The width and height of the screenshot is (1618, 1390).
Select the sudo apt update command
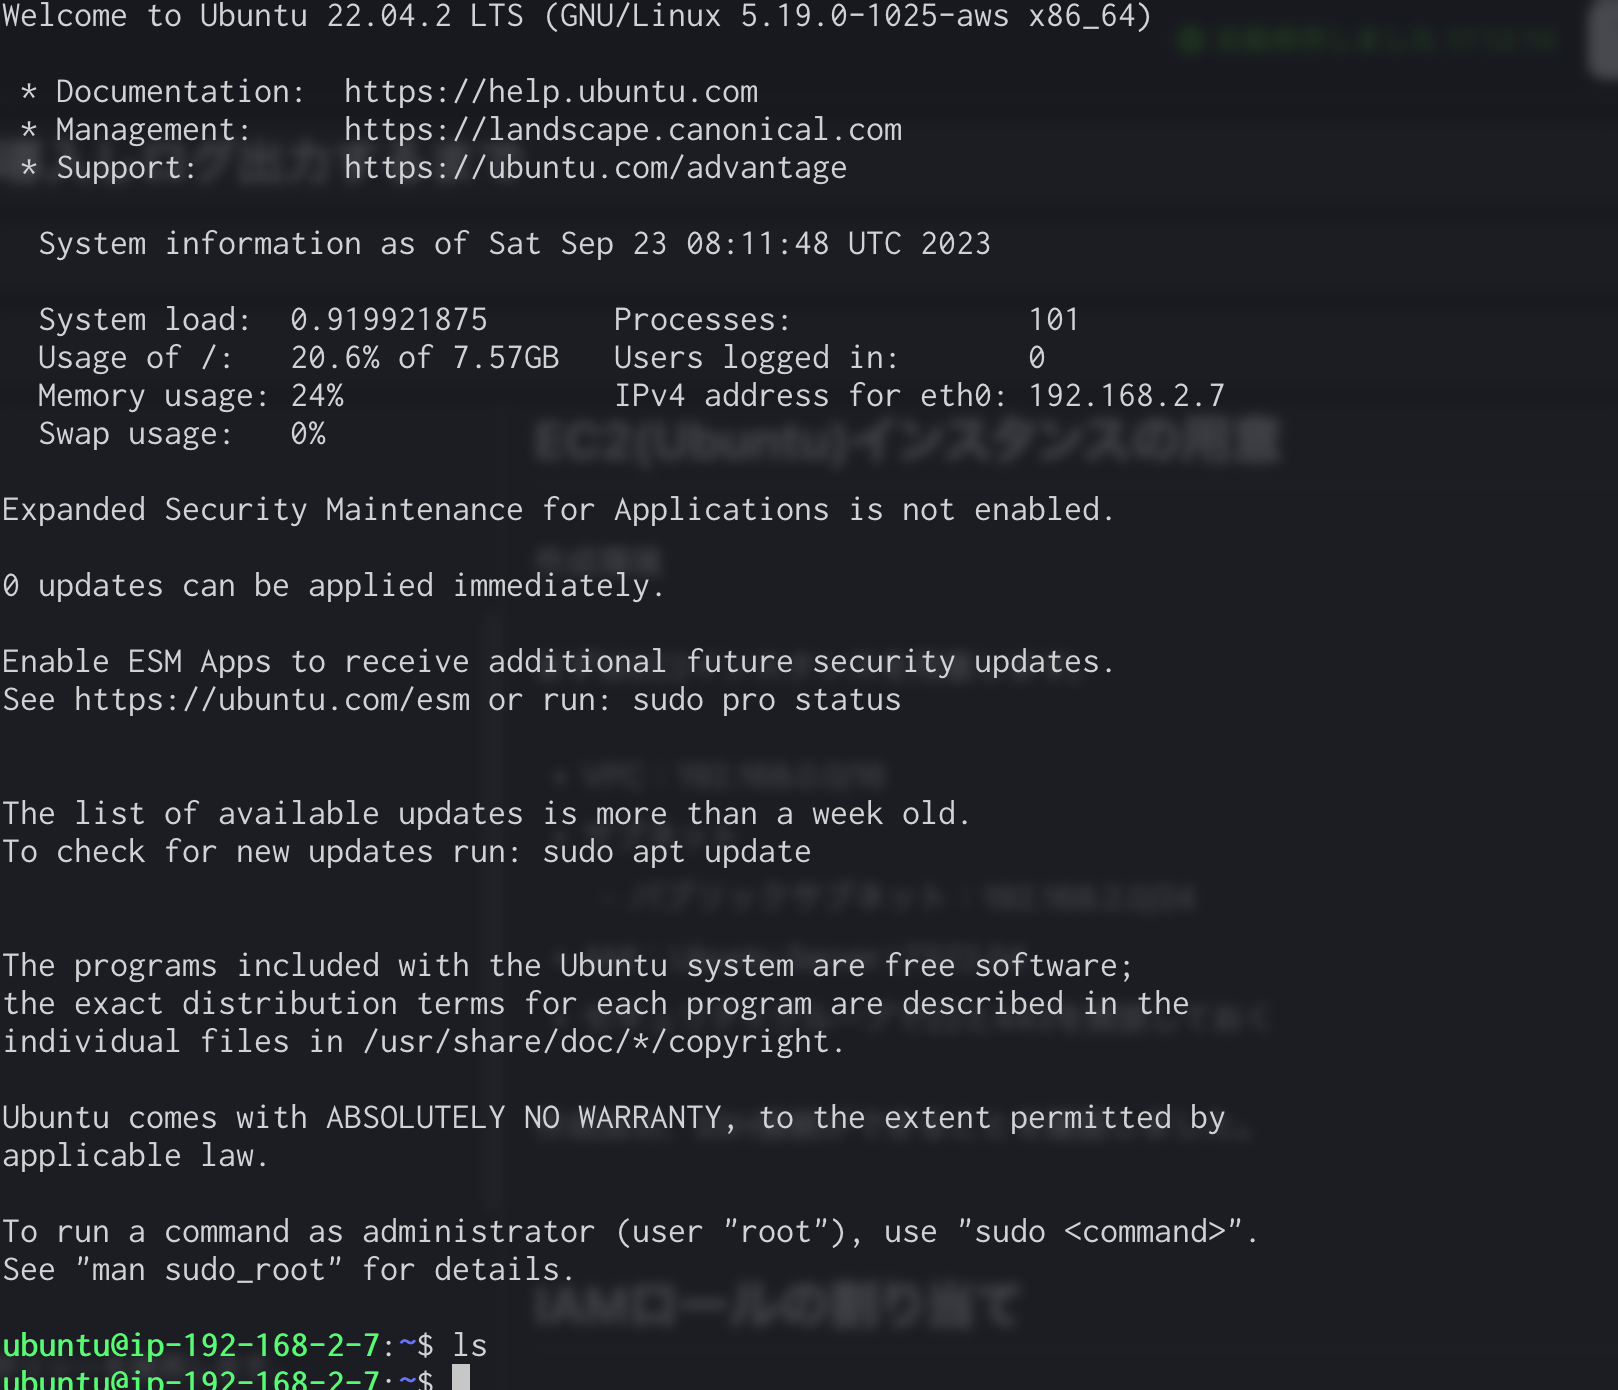(676, 851)
